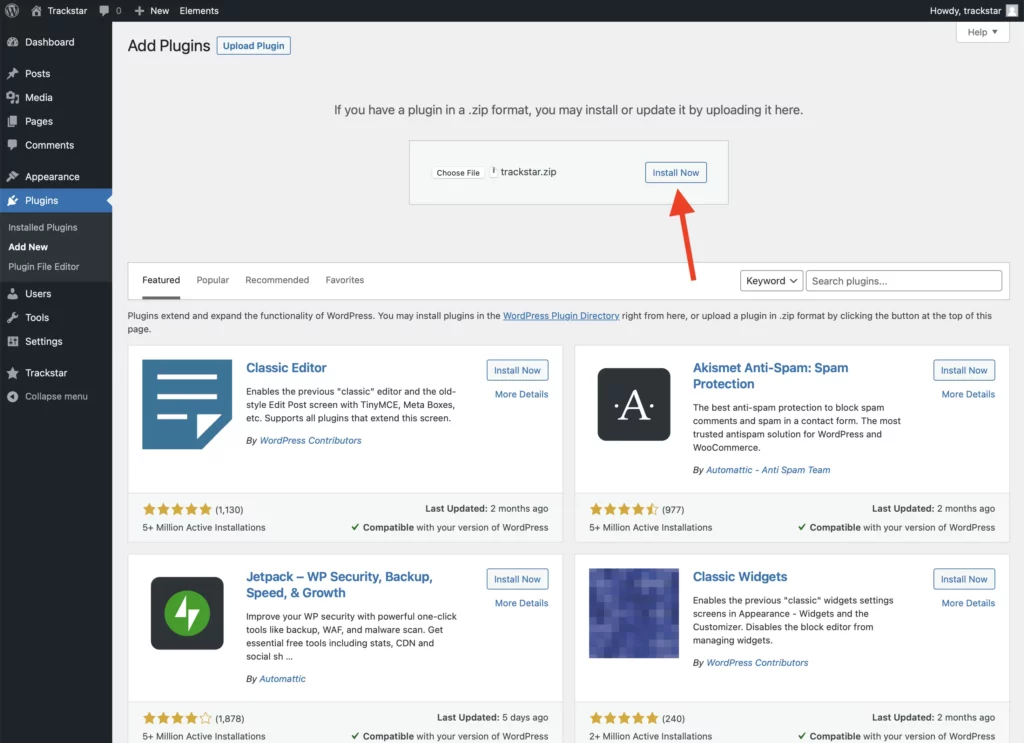Click the Pages icon in sidebar
Viewport: 1024px width, 743px height.
pos(12,121)
